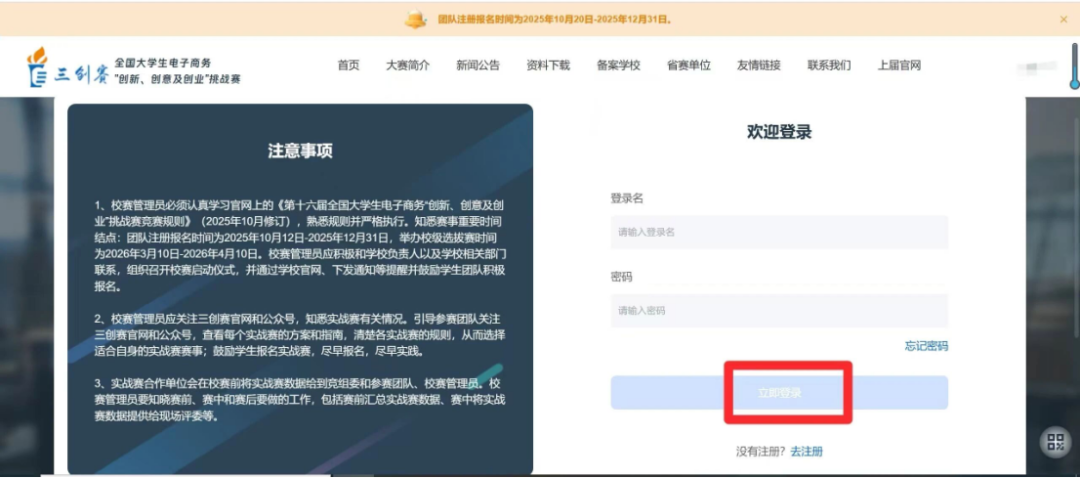
Task: Click the thermometer icon at right edge
Action: (1073, 68)
